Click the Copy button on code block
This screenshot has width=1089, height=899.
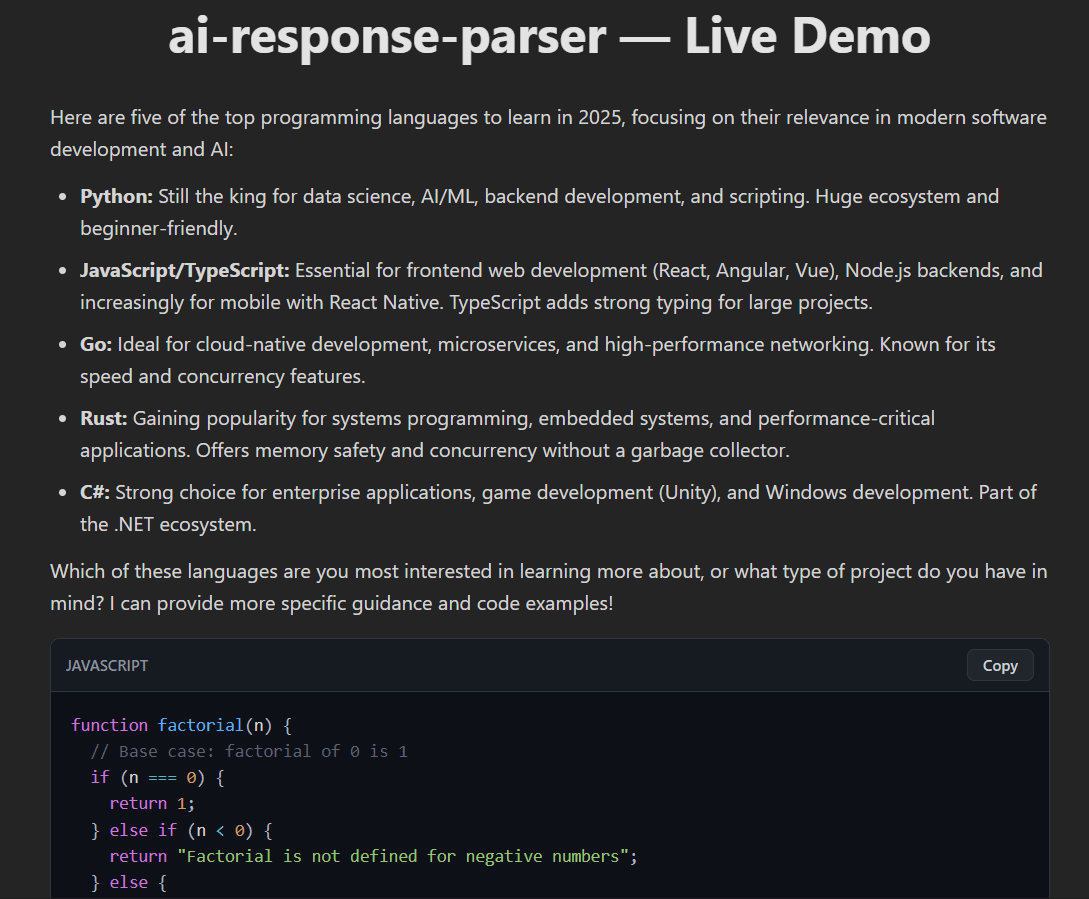tap(999, 666)
